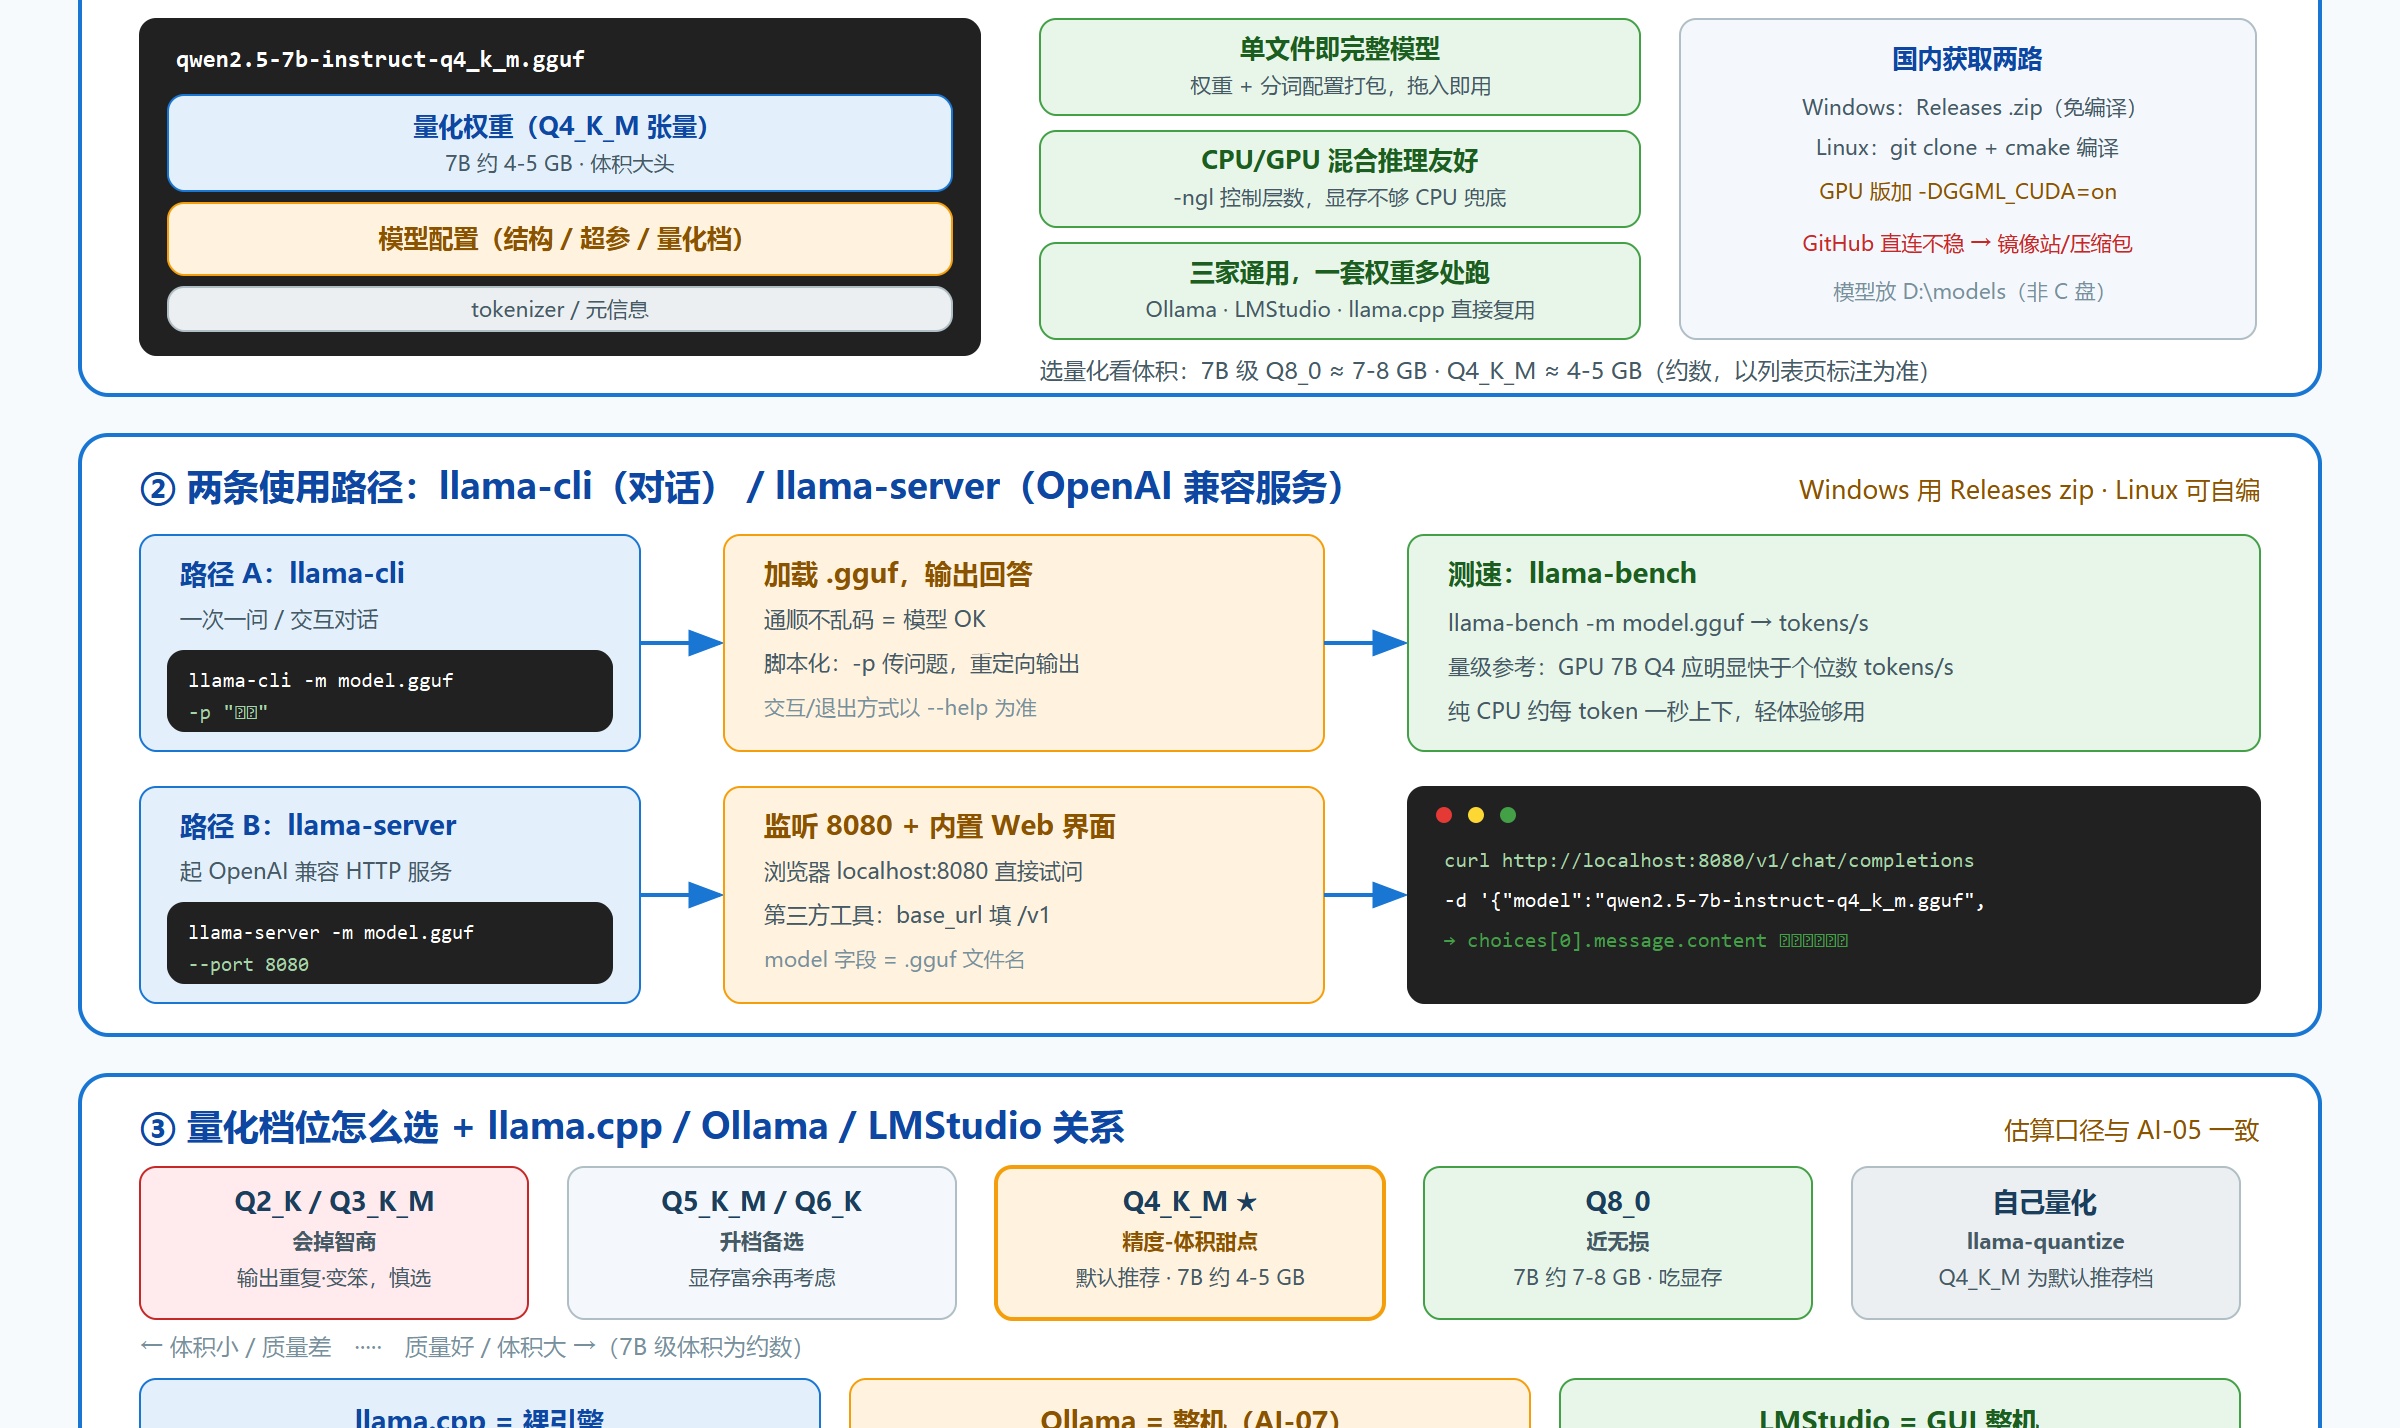Click the 路径 B: llama-server title
Image resolution: width=2400 pixels, height=1428 pixels.
click(317, 825)
